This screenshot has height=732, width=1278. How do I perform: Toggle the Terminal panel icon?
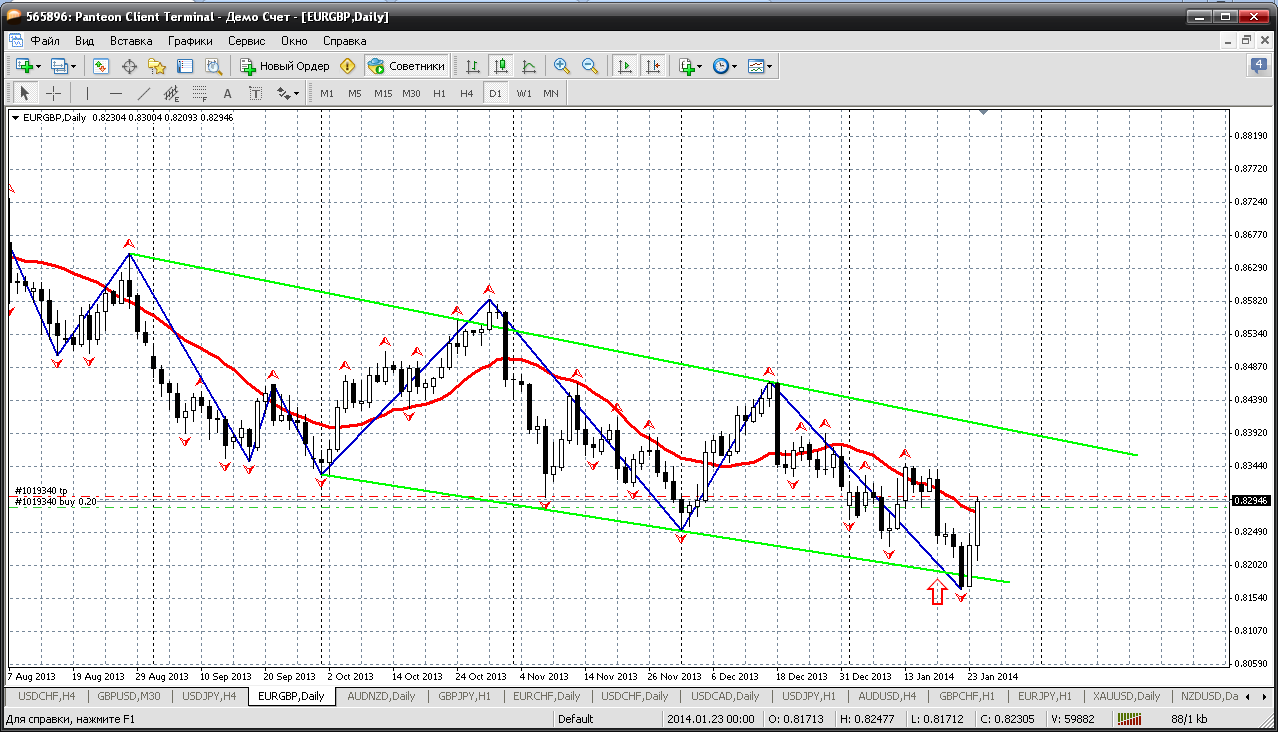click(185, 66)
